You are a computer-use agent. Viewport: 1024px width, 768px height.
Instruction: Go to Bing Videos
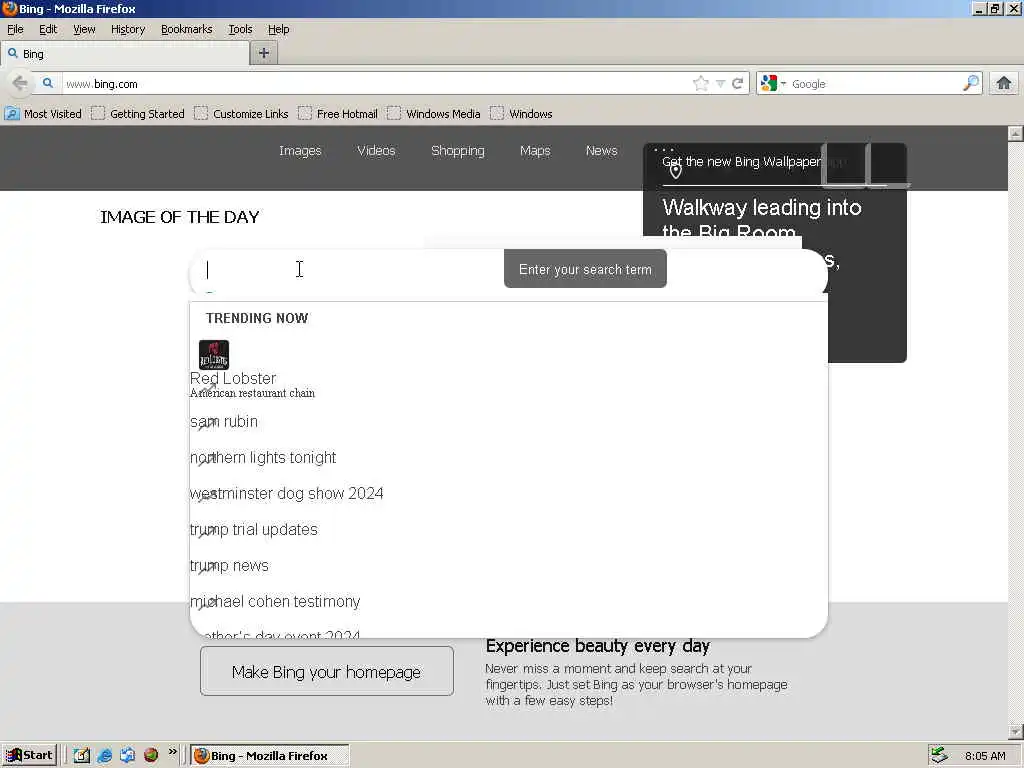[x=376, y=151]
